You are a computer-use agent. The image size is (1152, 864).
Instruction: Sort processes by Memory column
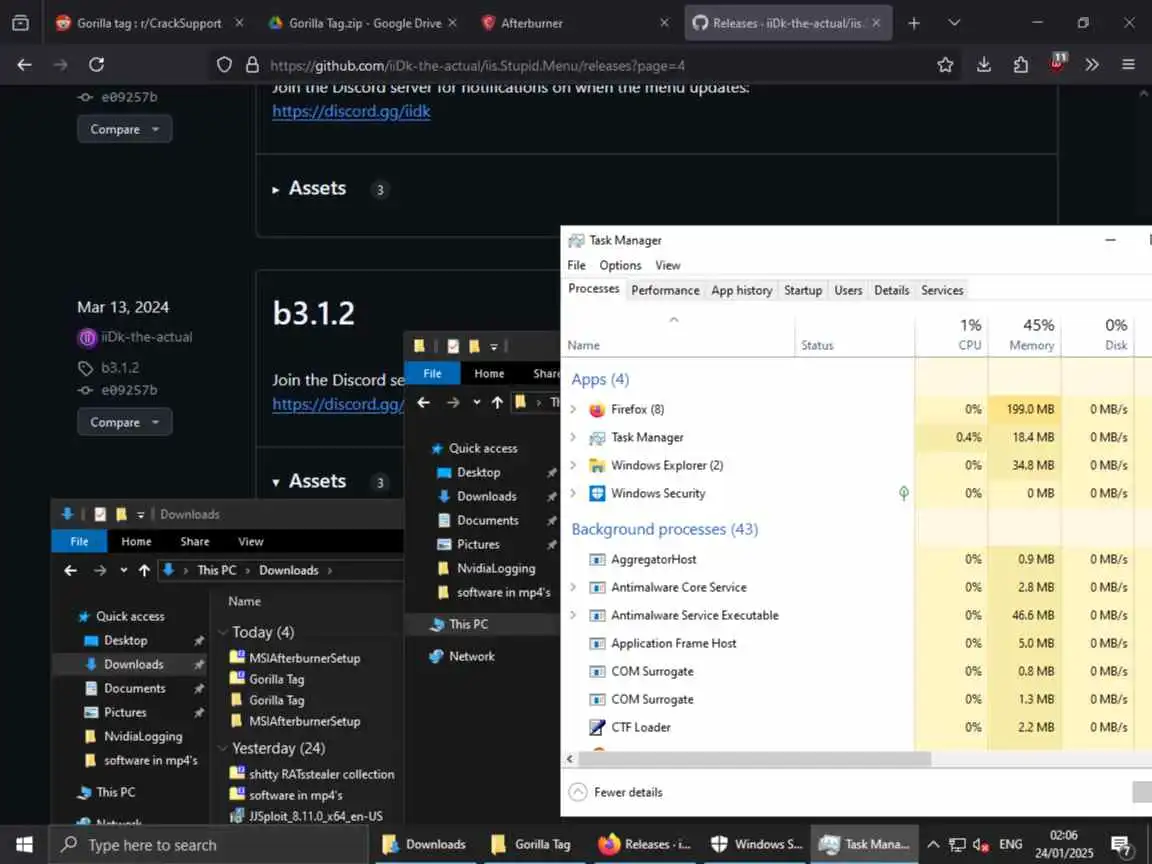tap(1025, 335)
